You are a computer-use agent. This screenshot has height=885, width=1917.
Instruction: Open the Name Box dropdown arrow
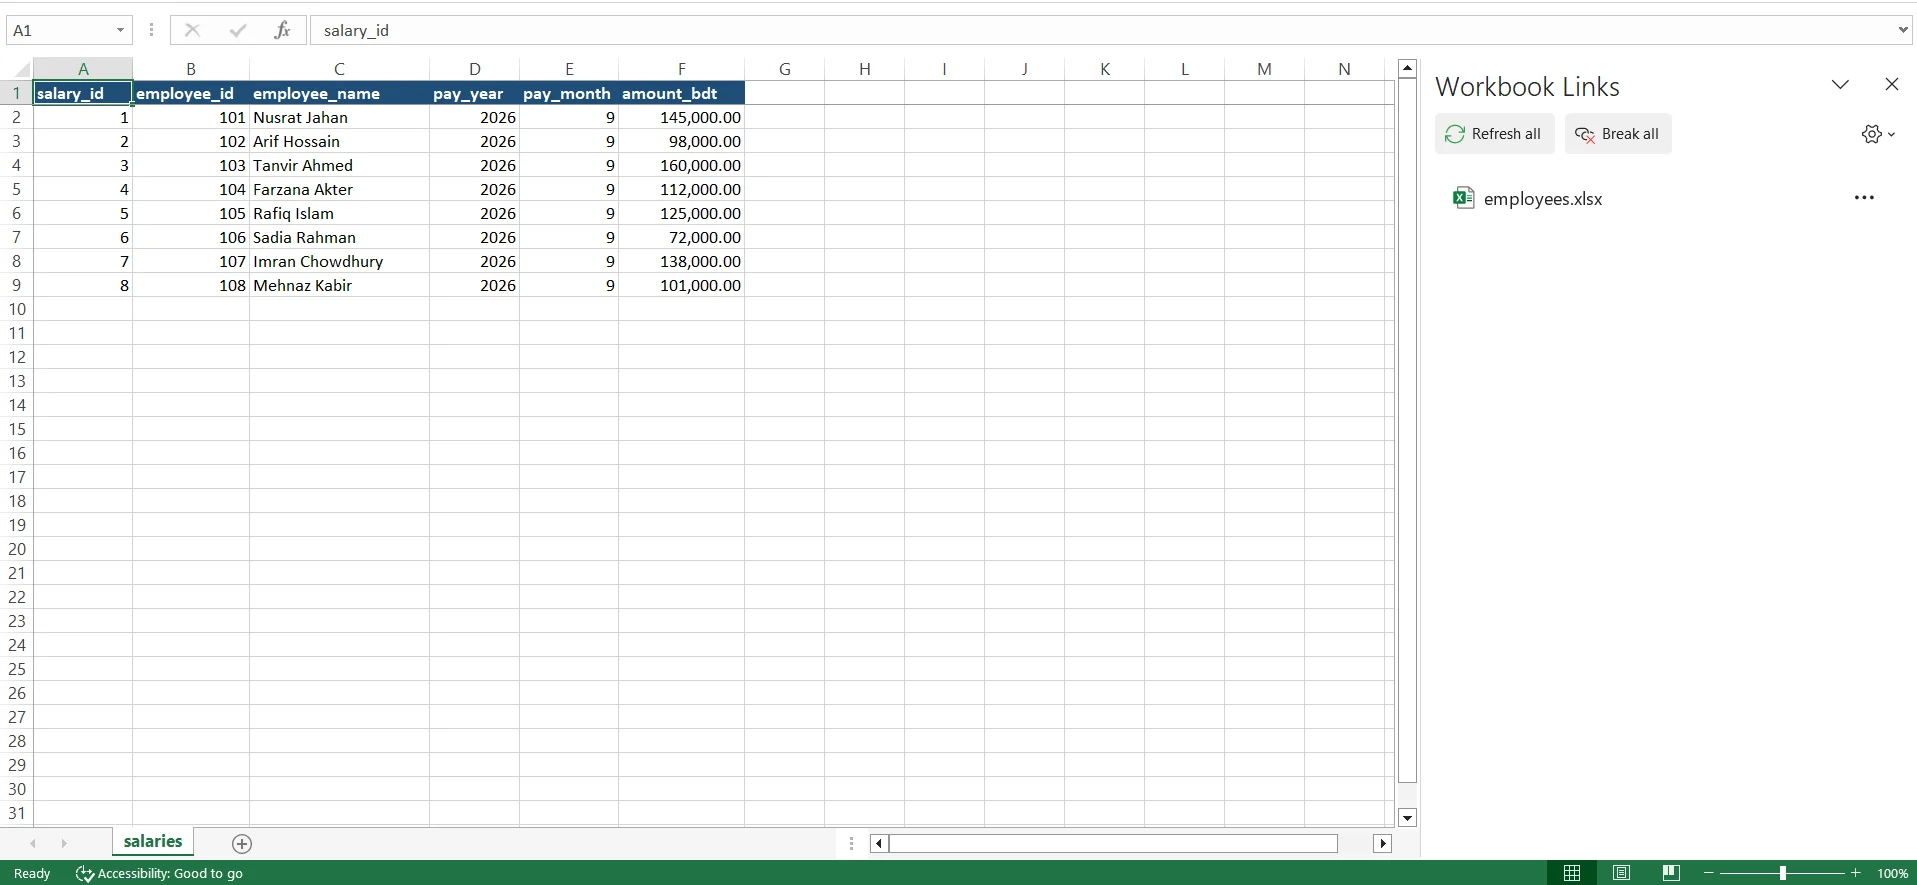120,30
